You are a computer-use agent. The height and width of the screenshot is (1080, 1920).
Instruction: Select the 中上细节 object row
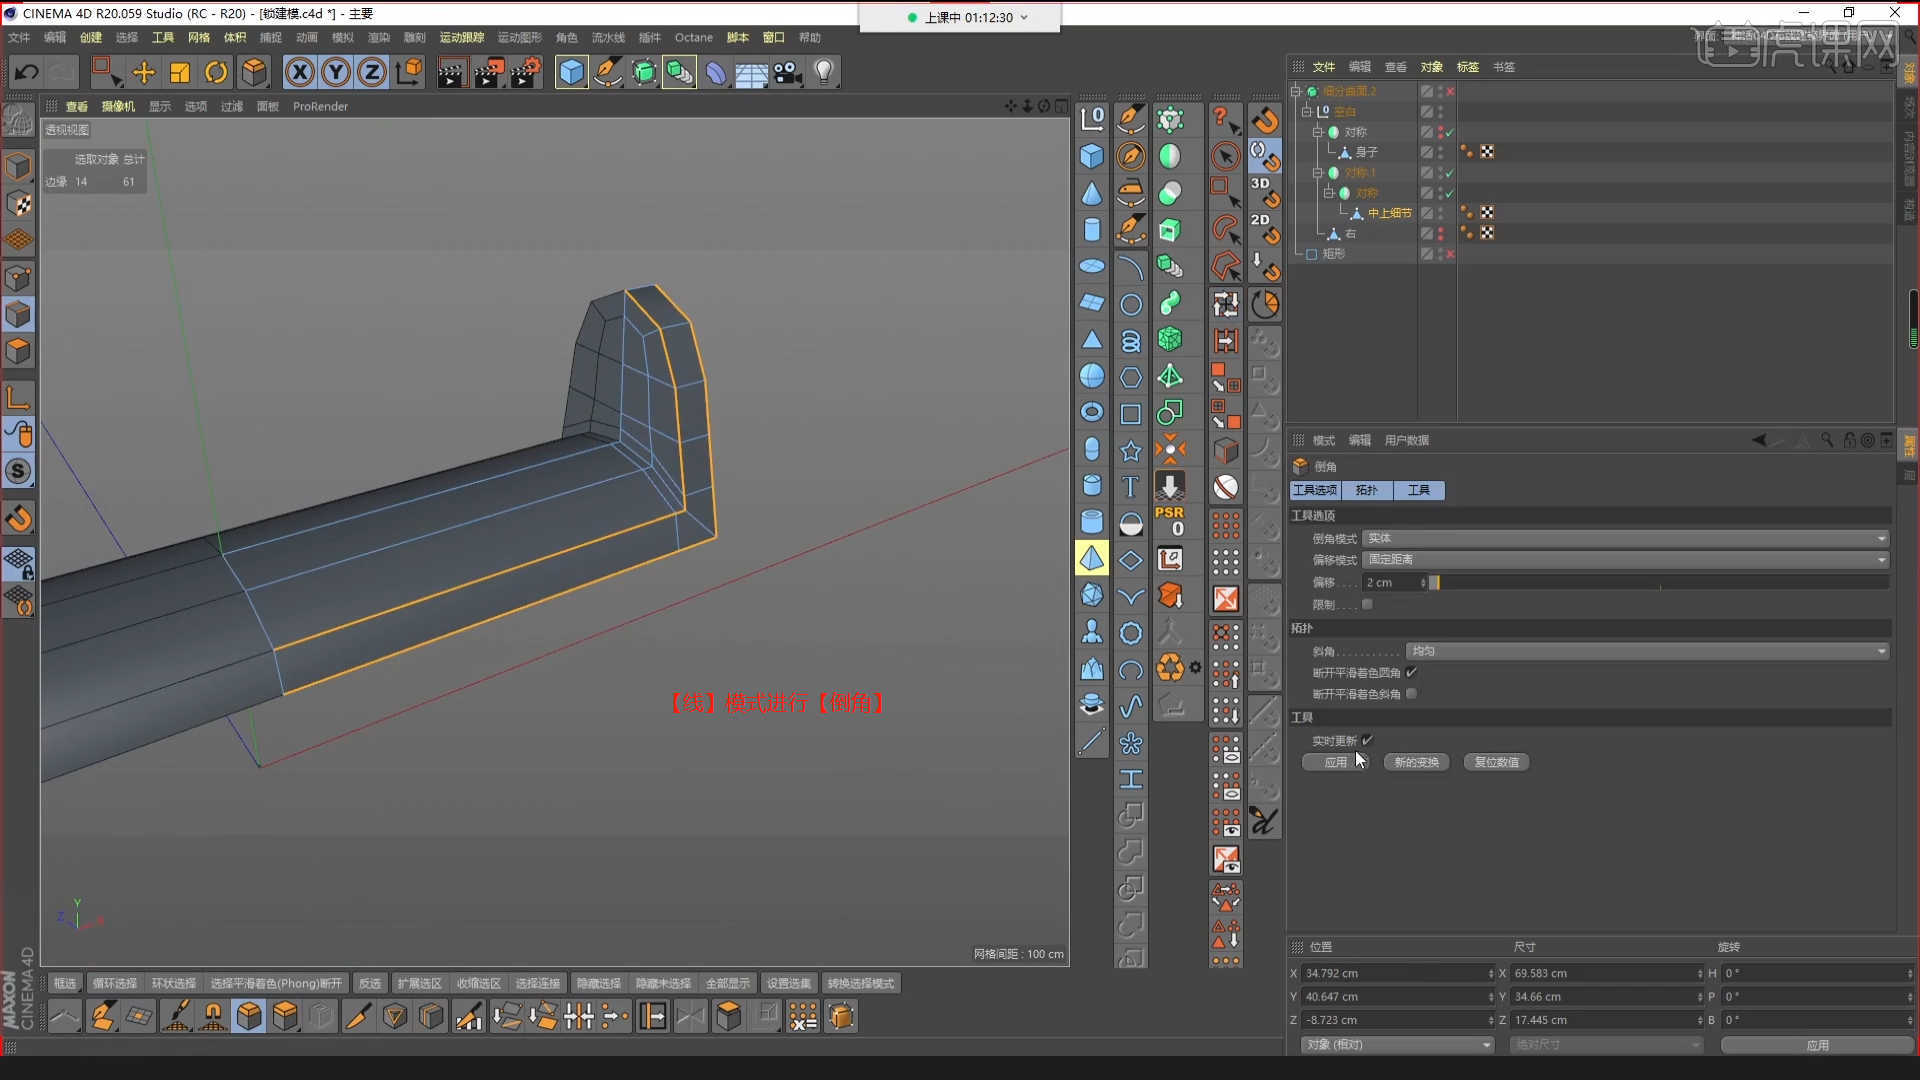point(1389,213)
